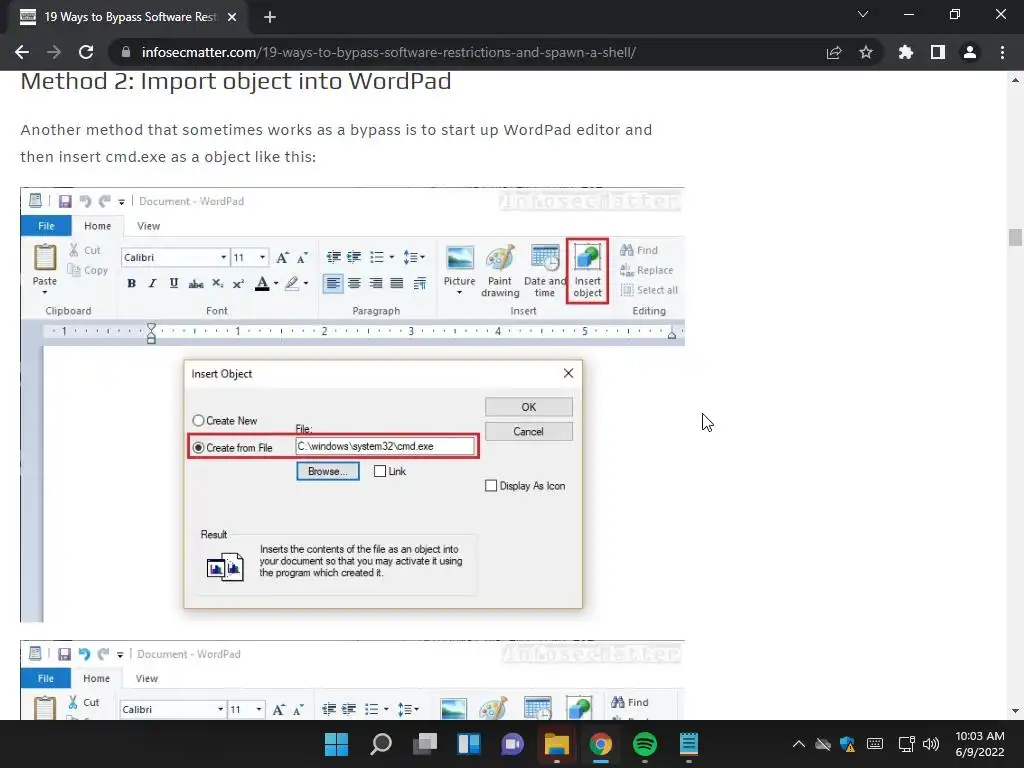Expand the Chrome tab search chevron

(x=863, y=14)
